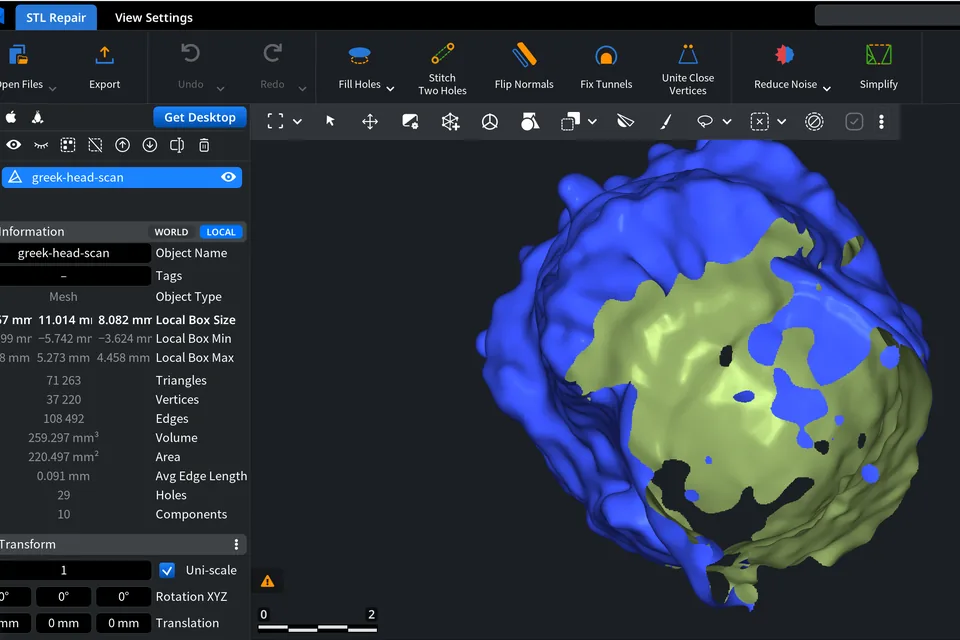The width and height of the screenshot is (960, 640).
Task: Select the Unite Close Vertices tool
Action: tap(688, 69)
